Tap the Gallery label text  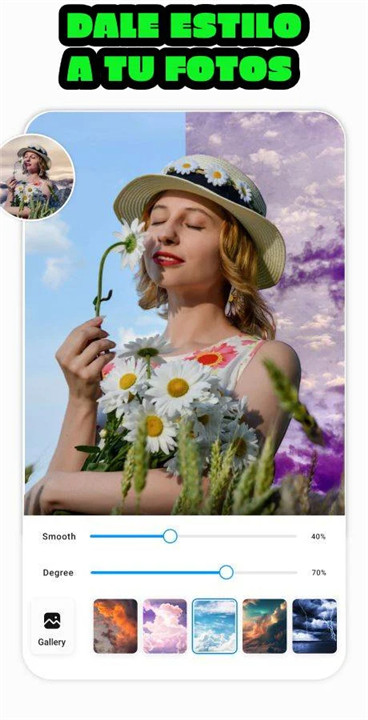pos(51,642)
